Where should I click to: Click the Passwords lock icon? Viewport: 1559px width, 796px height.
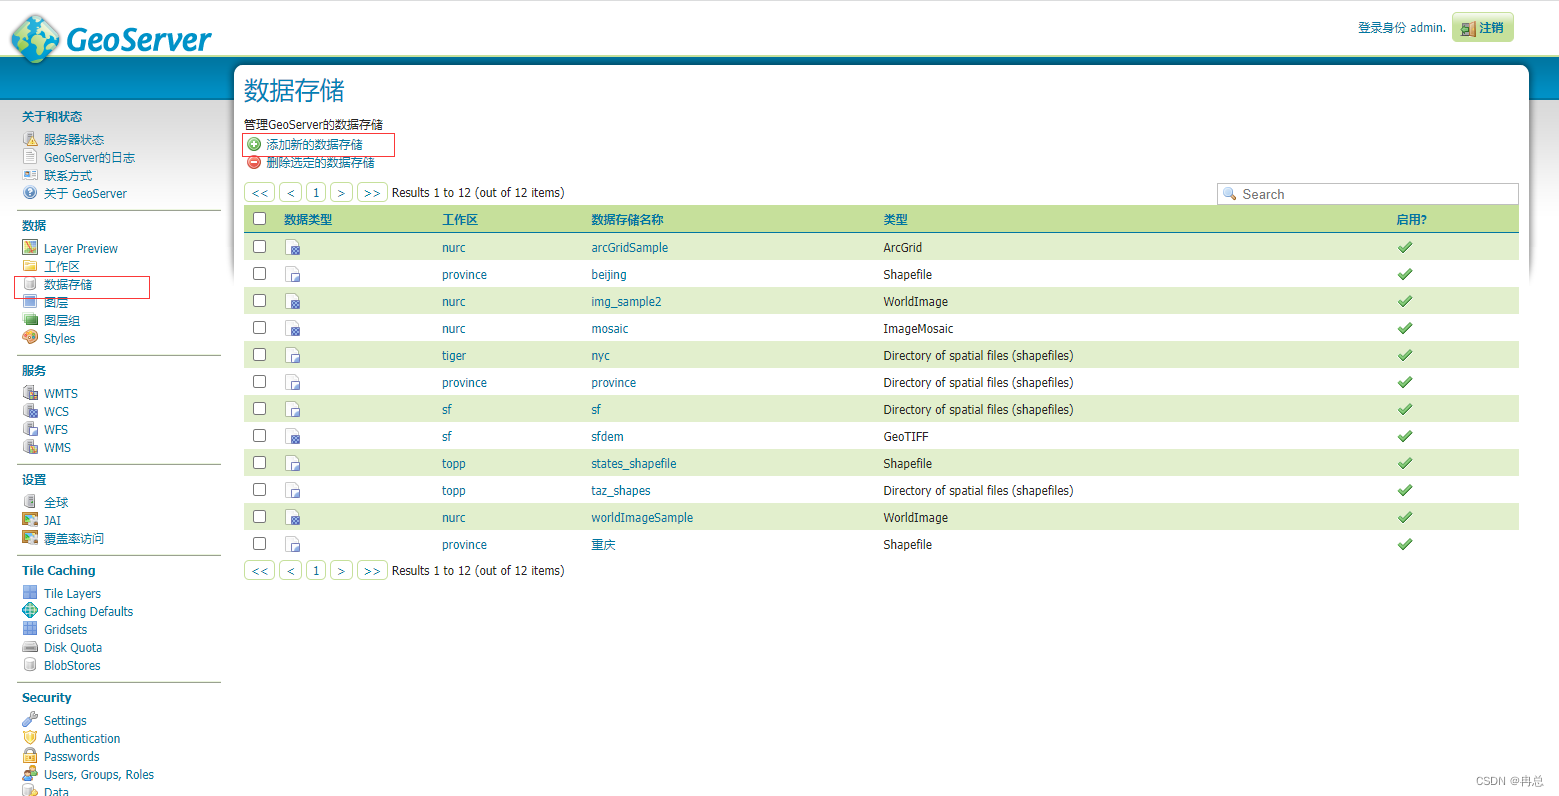pos(30,756)
